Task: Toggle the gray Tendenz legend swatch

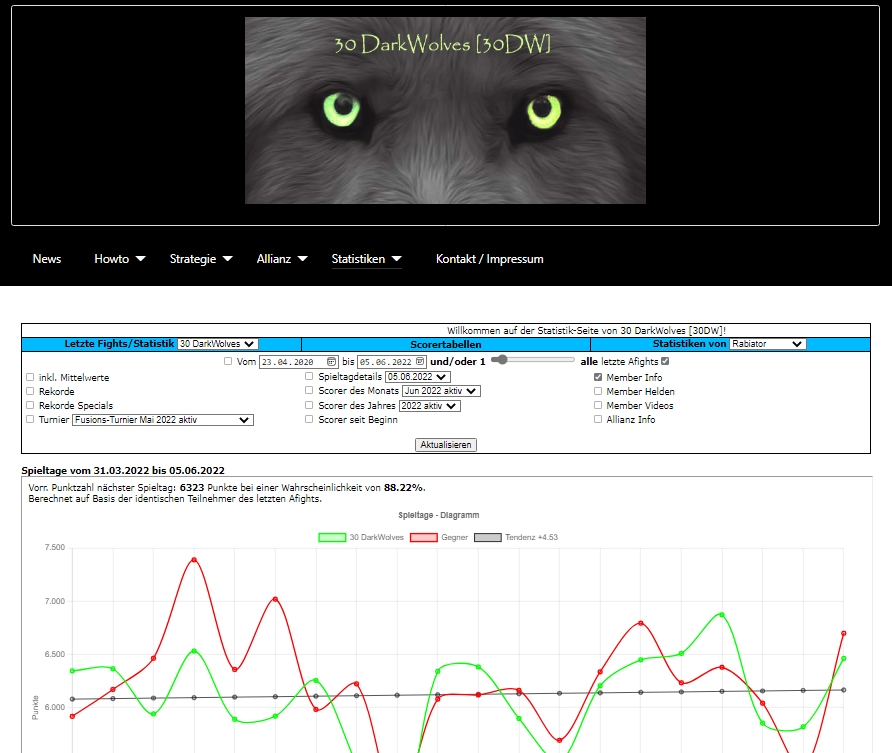Action: pos(487,537)
